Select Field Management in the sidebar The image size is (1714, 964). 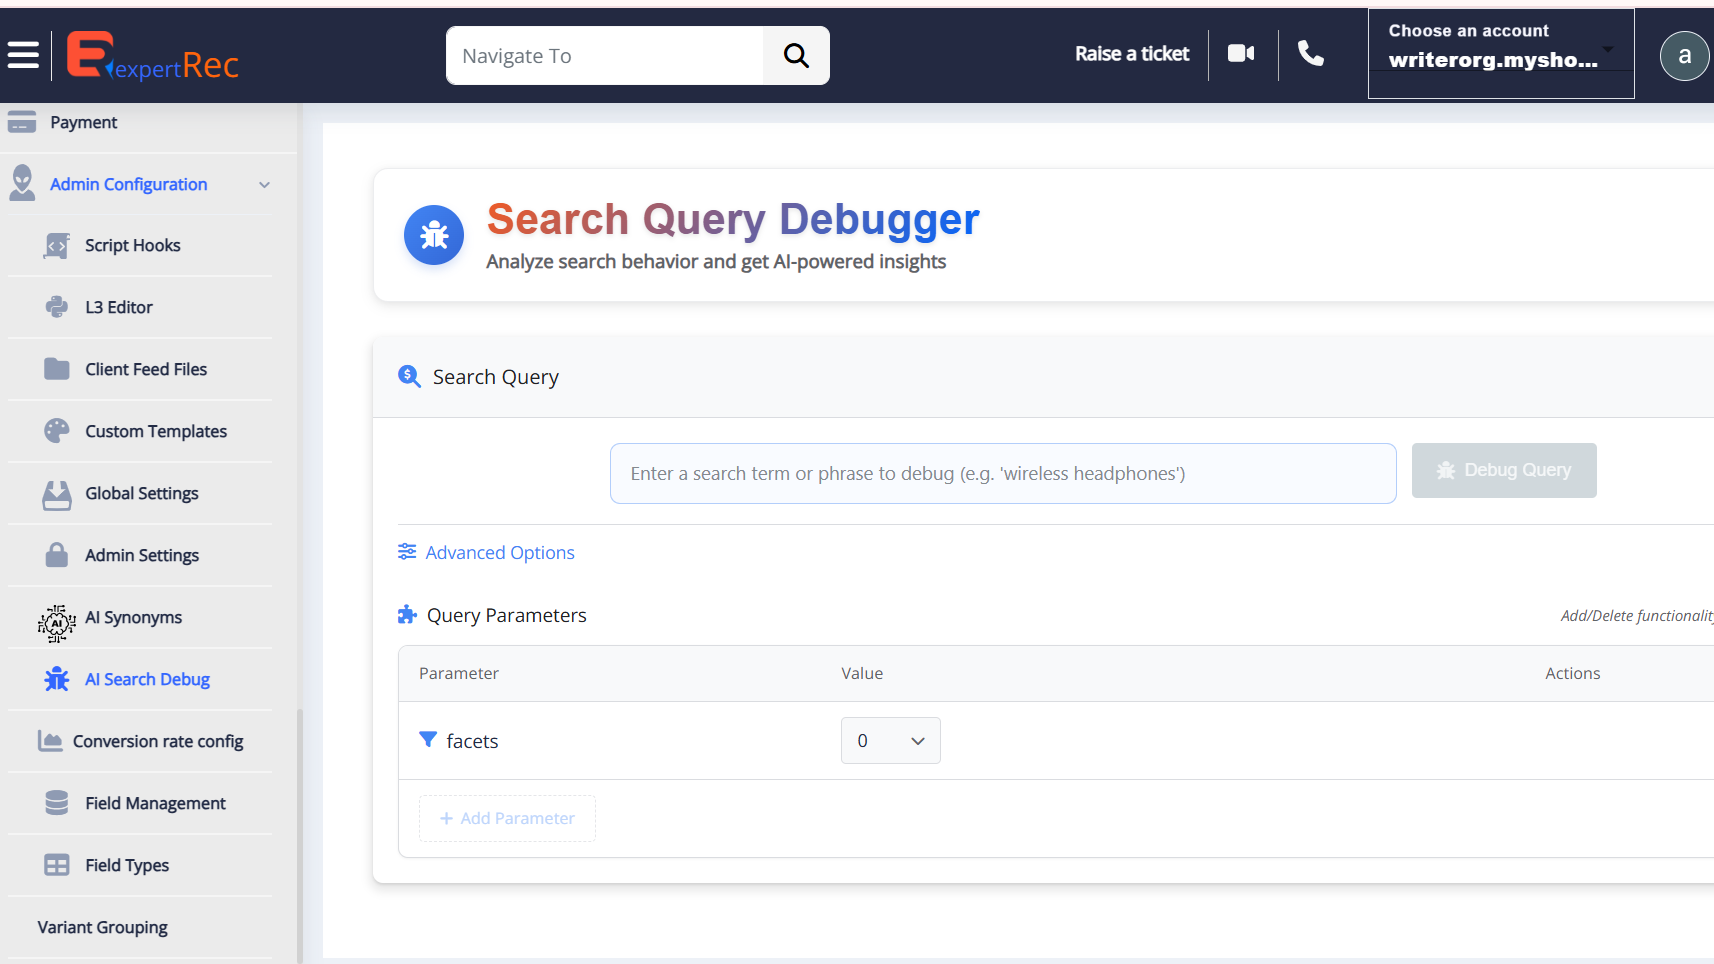155,804
